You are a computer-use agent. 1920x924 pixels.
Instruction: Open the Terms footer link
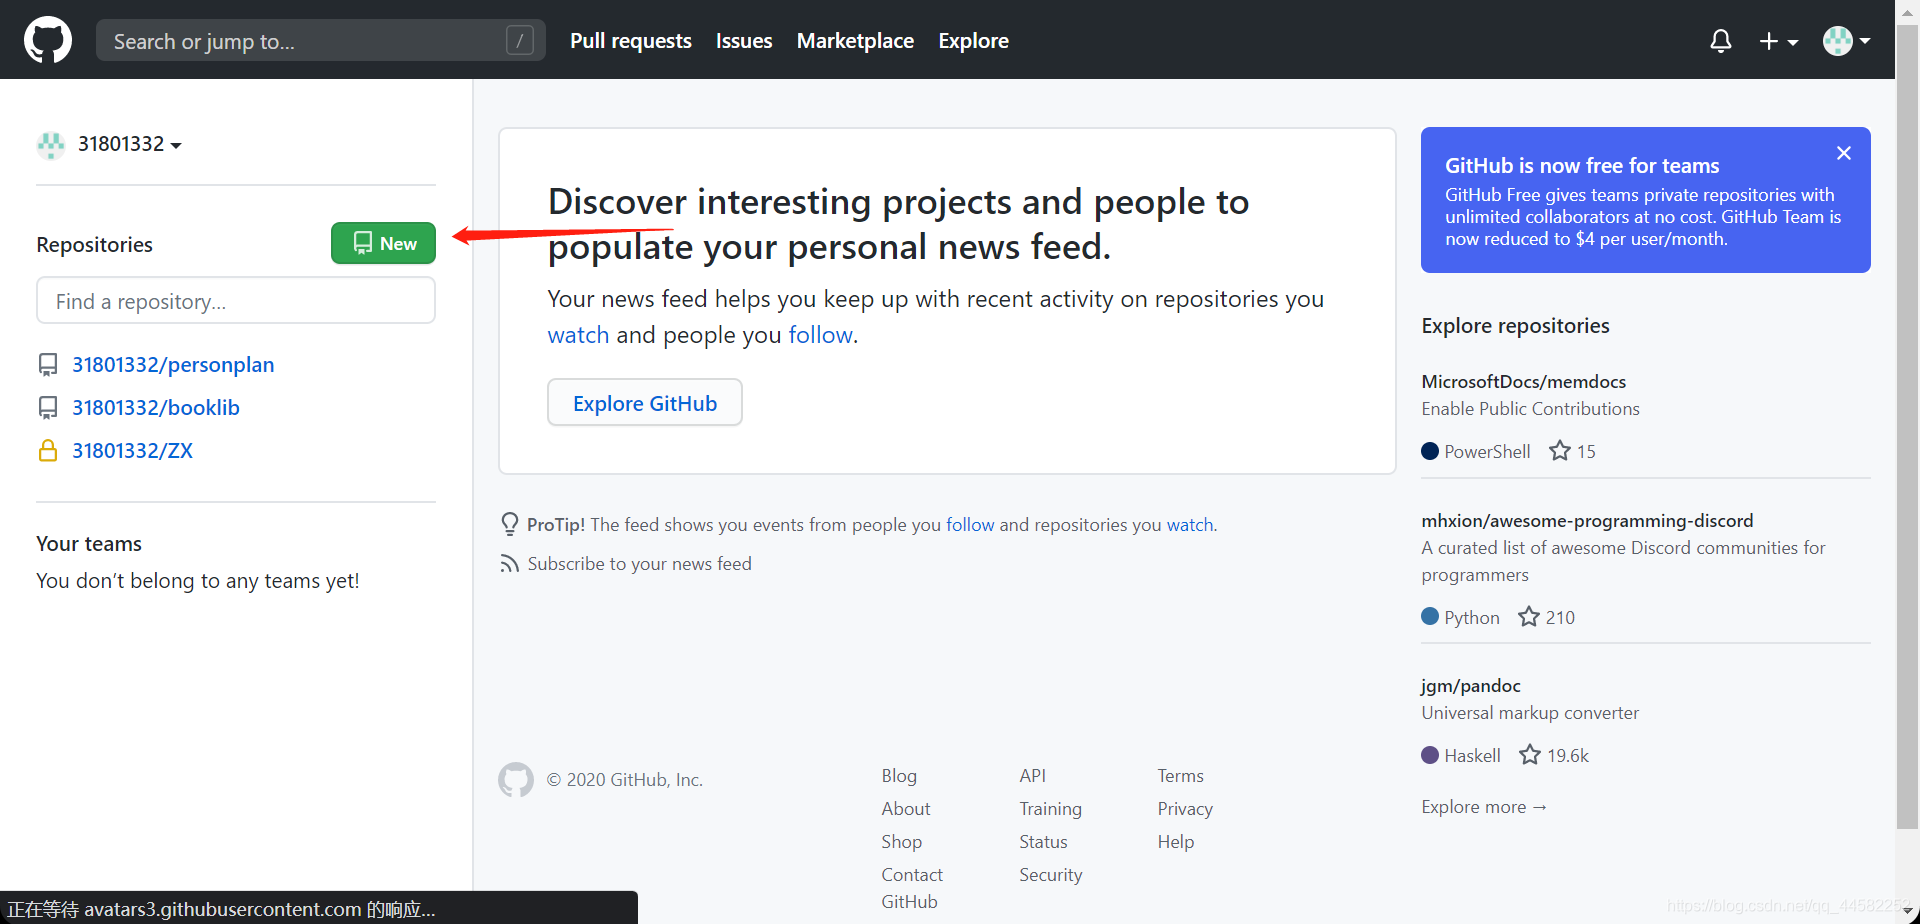[1180, 776]
